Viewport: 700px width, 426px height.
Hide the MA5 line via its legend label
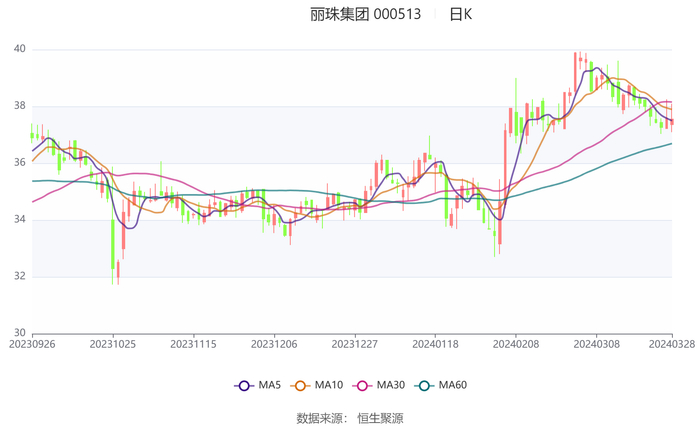[x=270, y=385]
